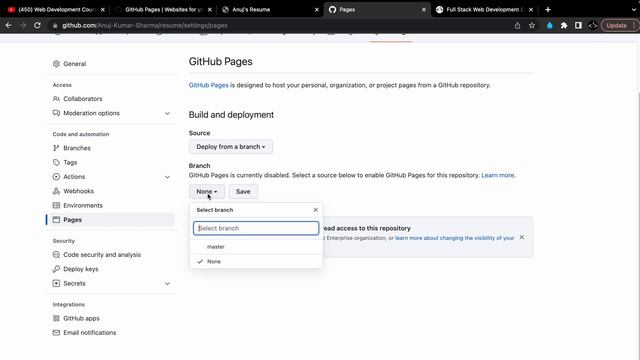The height and width of the screenshot is (360, 640).
Task: Open a new browser tab
Action: (548, 9)
